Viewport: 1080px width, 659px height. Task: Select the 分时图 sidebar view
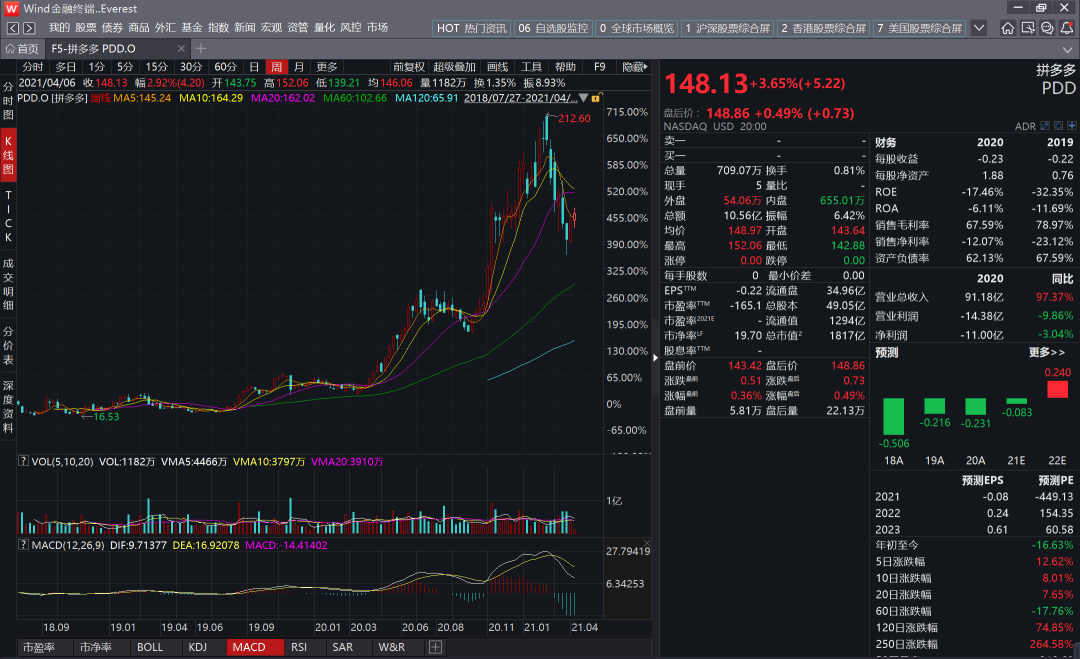8,101
